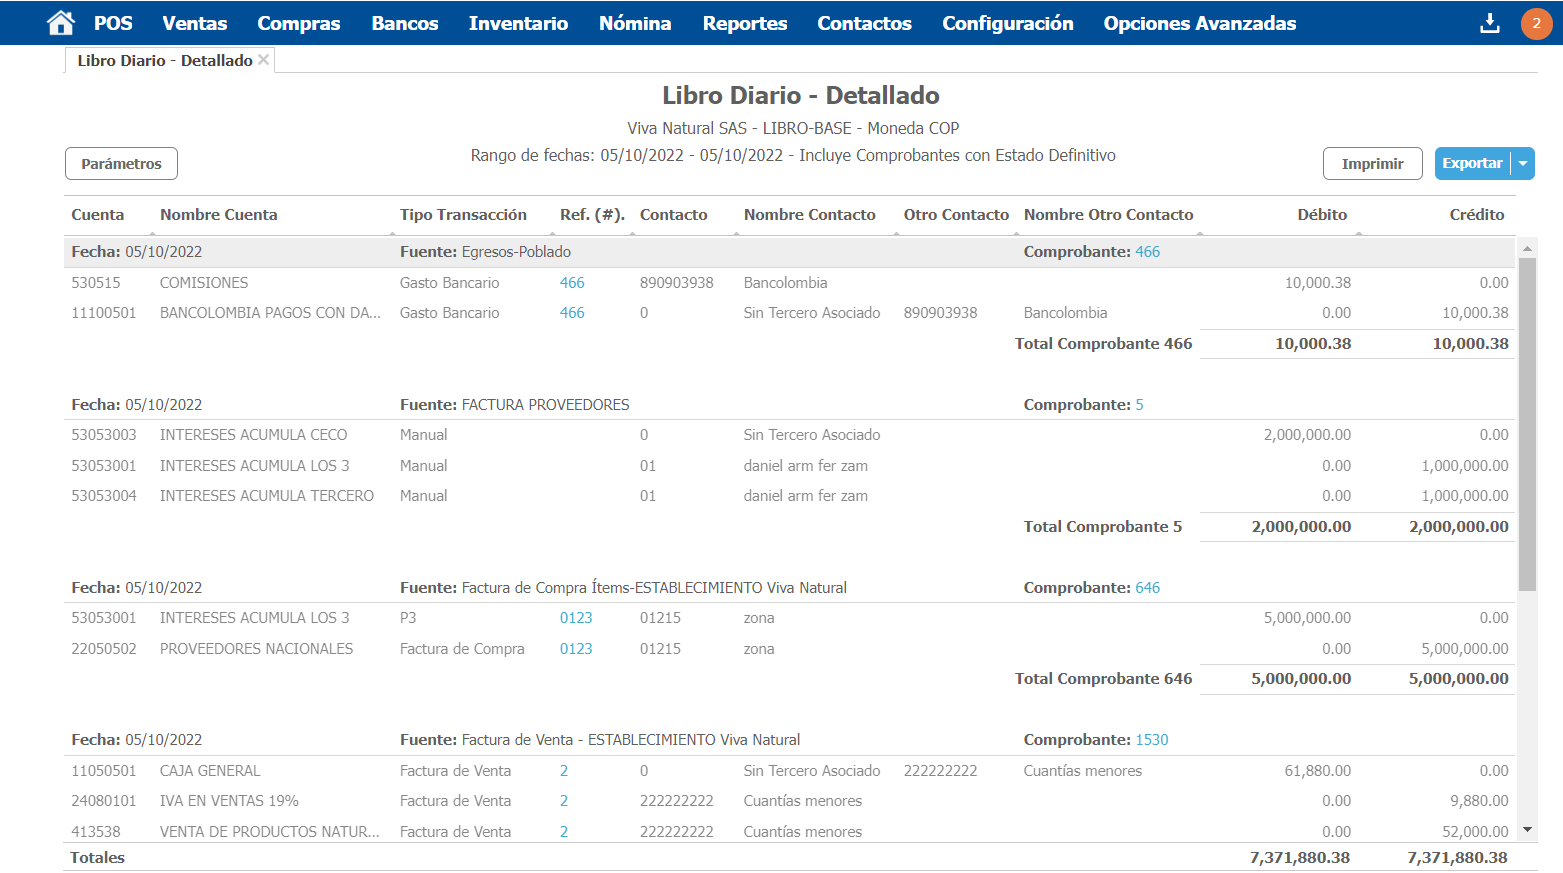Image resolution: width=1563 pixels, height=873 pixels.
Task: Click the Nombre Cuenta column header
Action: (218, 215)
